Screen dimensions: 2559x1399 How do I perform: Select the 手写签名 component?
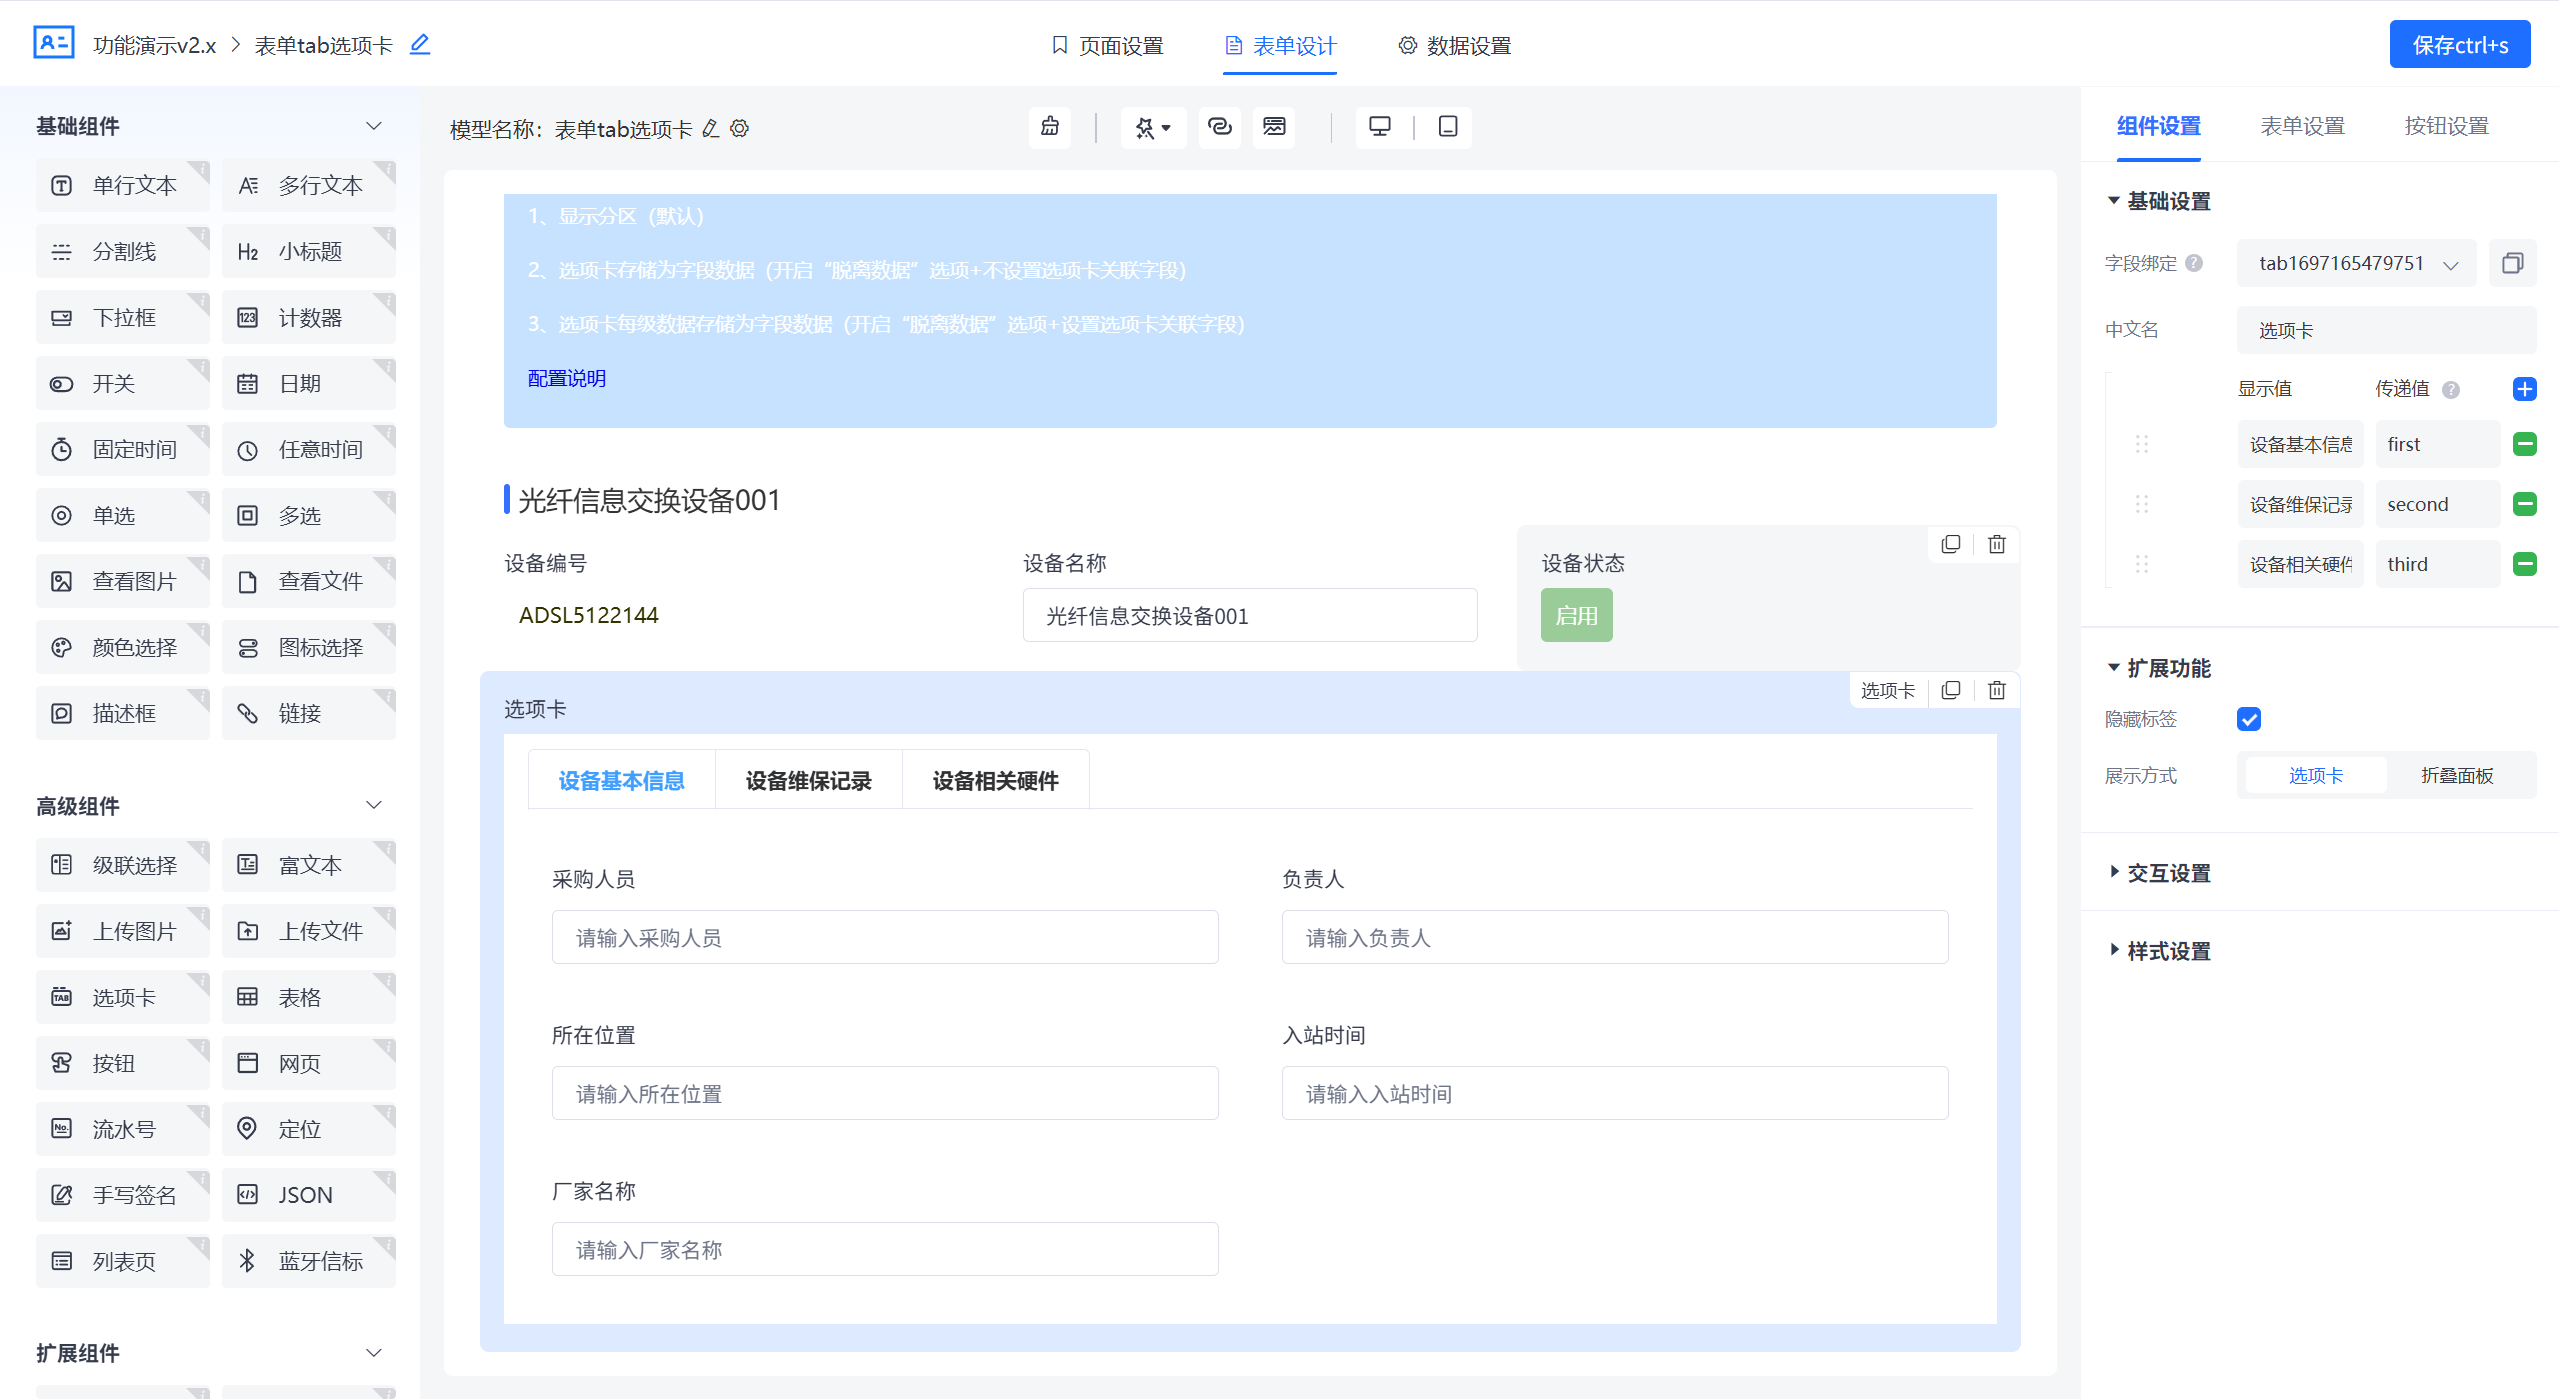pos(122,1194)
